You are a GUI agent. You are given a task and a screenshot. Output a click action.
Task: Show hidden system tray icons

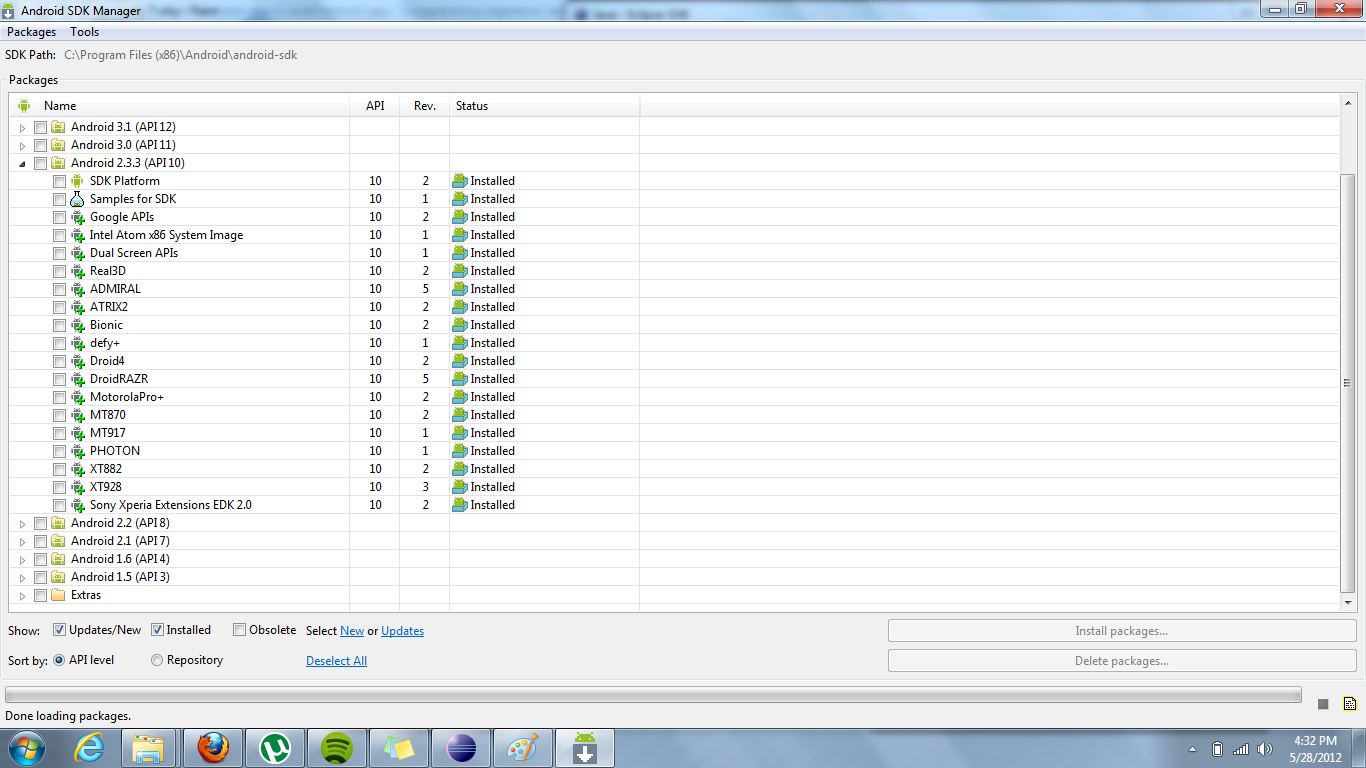[1193, 749]
